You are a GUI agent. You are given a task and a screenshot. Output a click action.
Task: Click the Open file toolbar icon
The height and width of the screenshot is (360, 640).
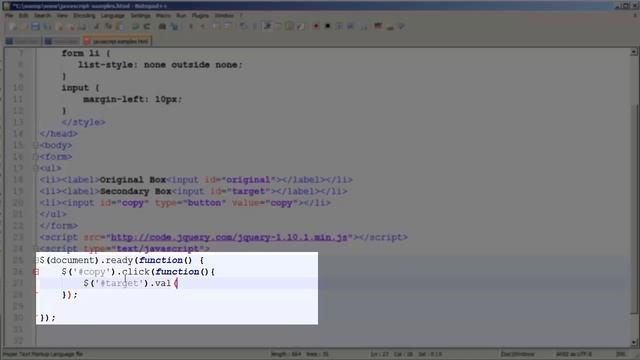click(x=24, y=27)
